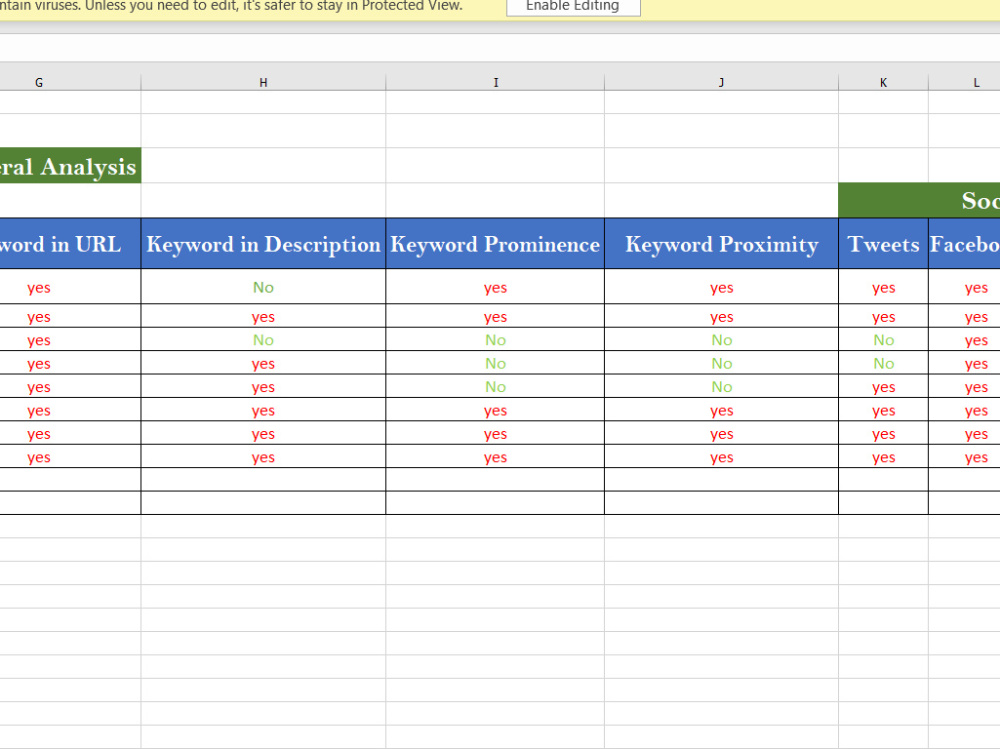The height and width of the screenshot is (749, 1000).
Task: Select third-row No under Tweets
Action: coord(884,340)
